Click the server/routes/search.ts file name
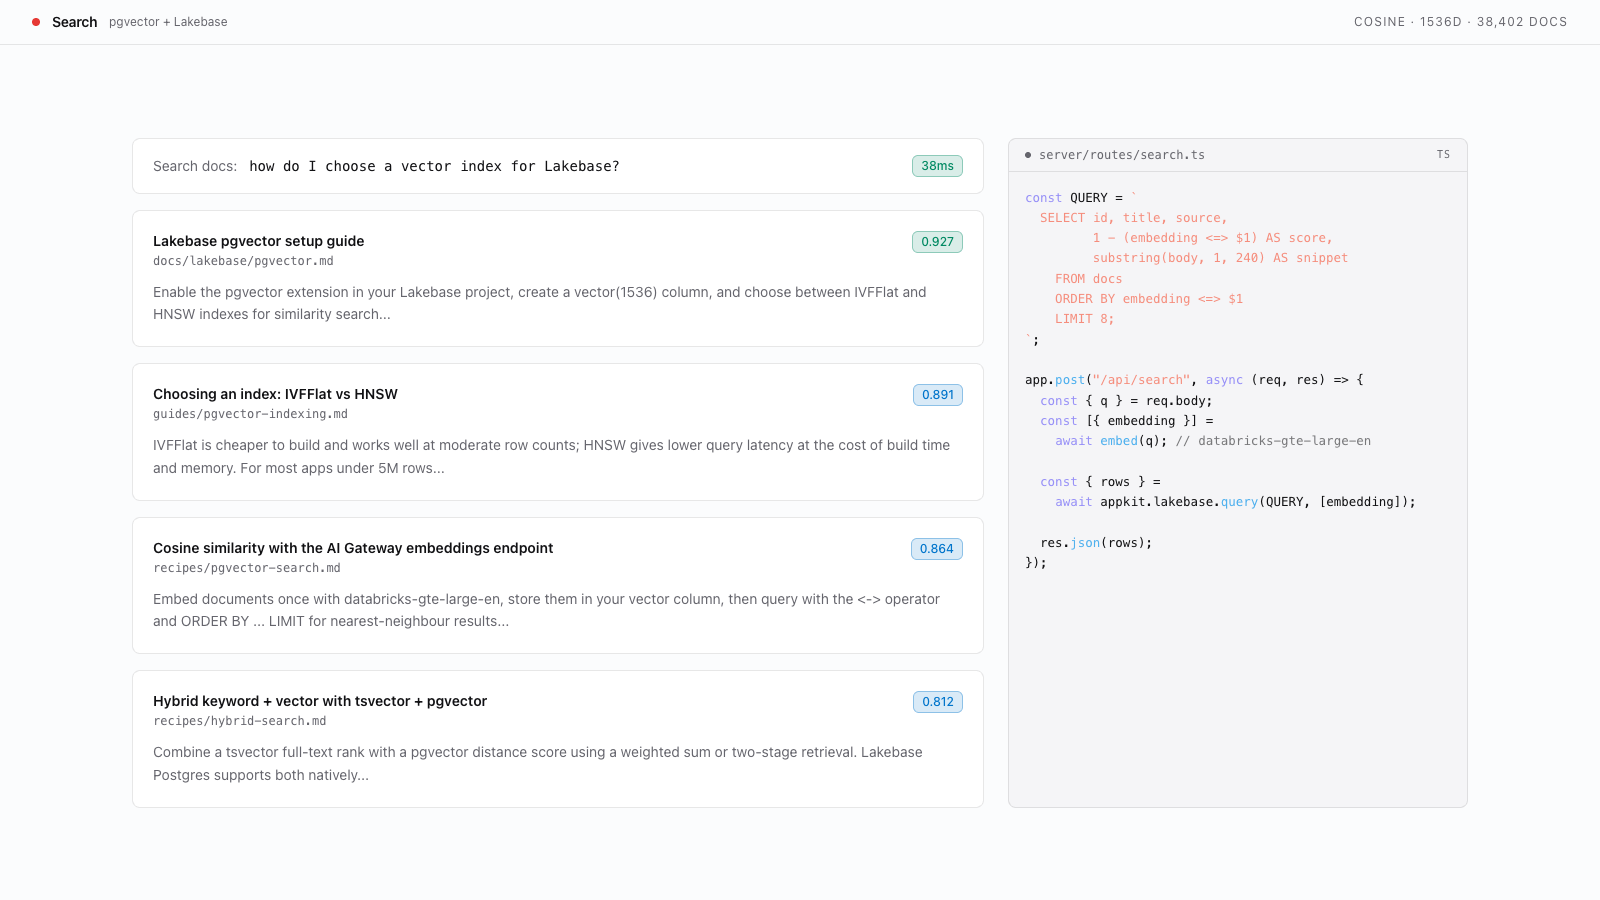Image resolution: width=1600 pixels, height=900 pixels. 1122,155
